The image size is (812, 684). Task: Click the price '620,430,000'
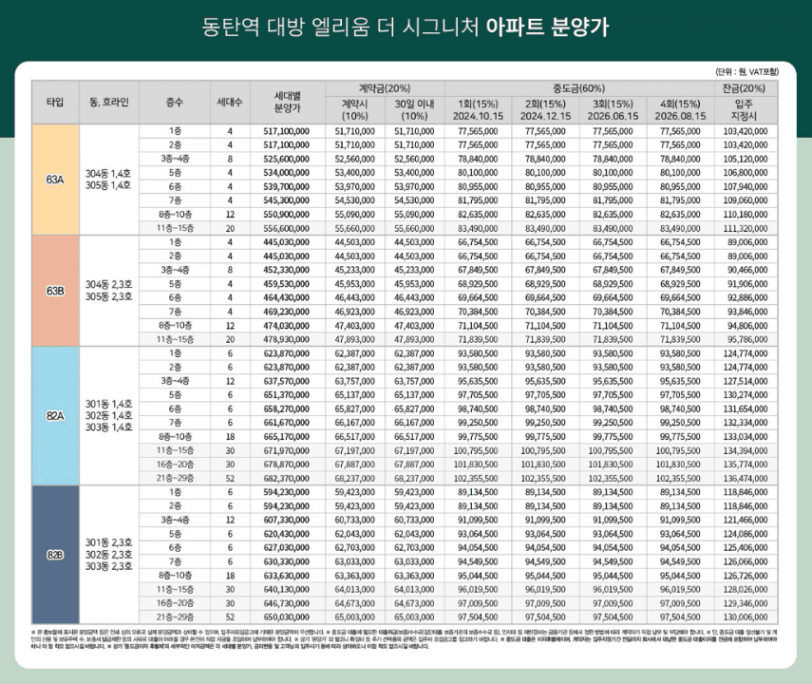click(x=286, y=534)
